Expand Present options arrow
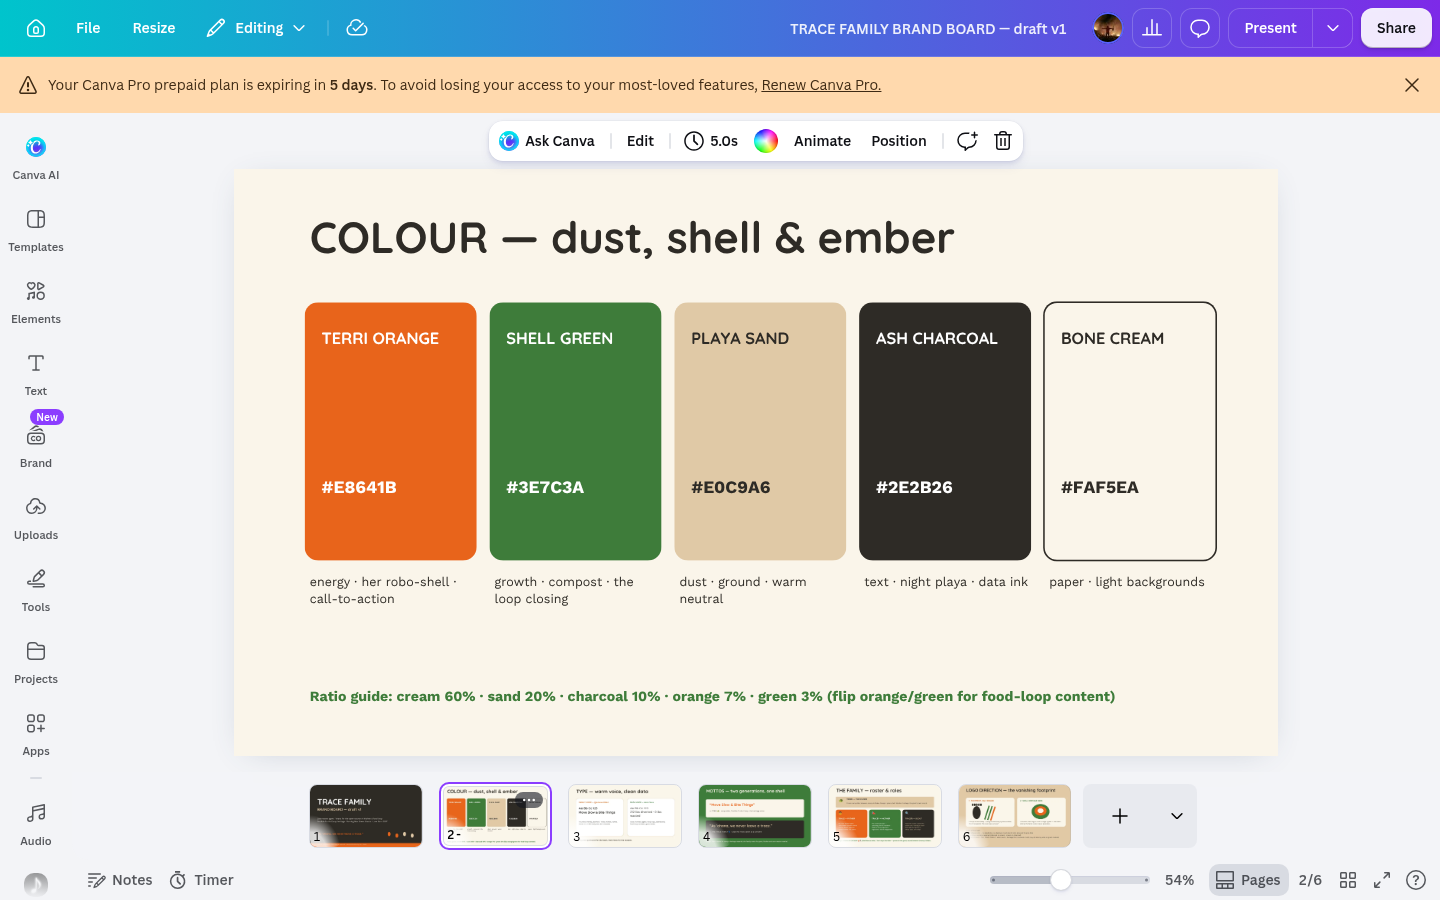 pyautogui.click(x=1333, y=28)
